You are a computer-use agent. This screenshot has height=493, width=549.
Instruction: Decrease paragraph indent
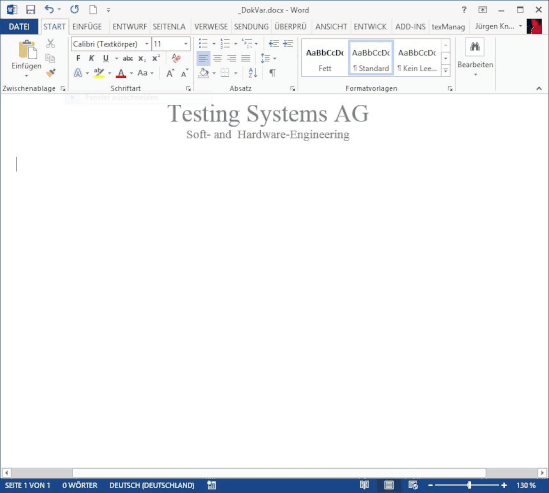point(273,43)
